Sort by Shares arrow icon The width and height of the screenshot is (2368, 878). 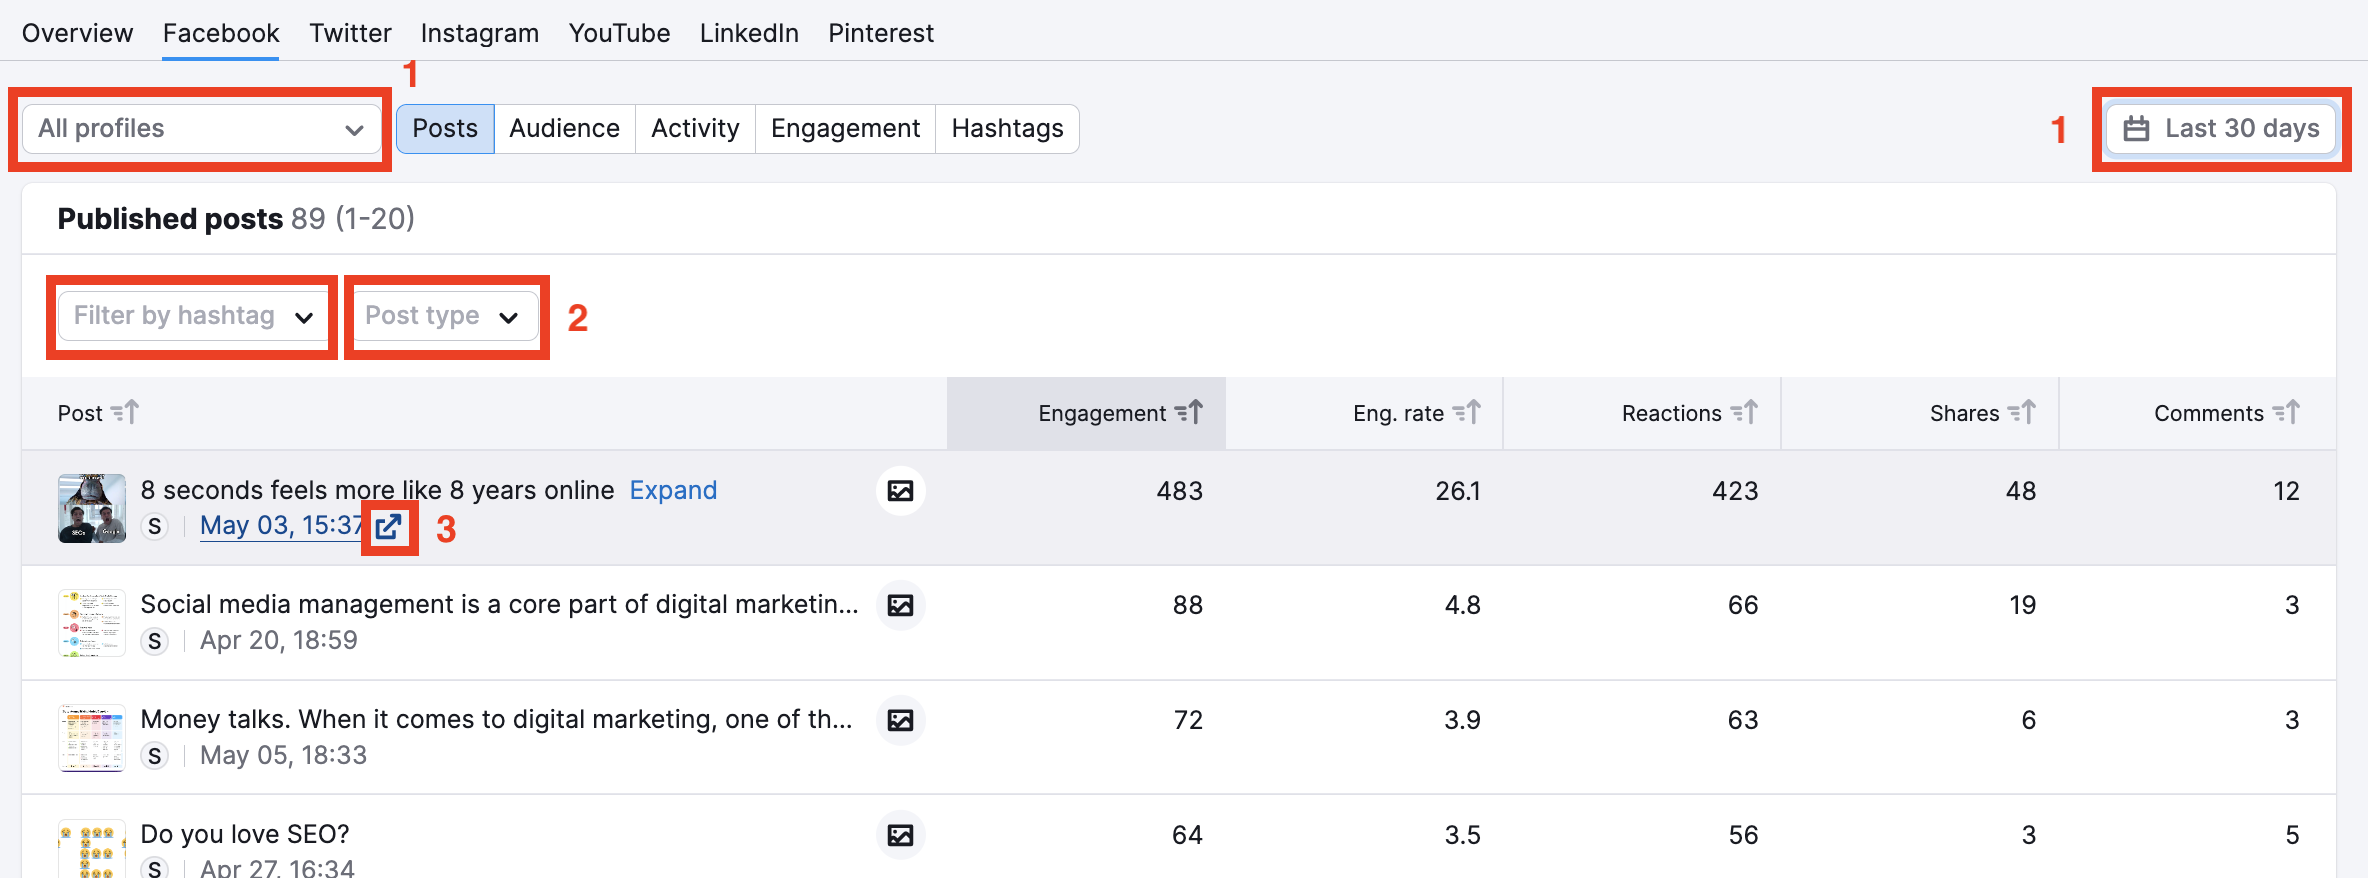point(2021,413)
